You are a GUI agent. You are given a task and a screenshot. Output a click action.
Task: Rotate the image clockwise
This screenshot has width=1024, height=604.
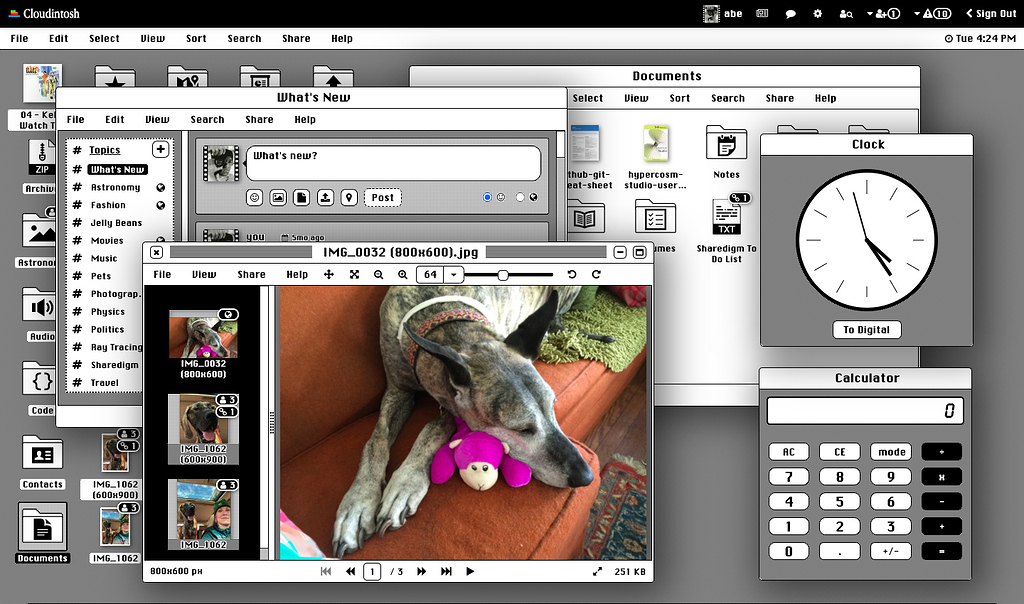(x=596, y=275)
